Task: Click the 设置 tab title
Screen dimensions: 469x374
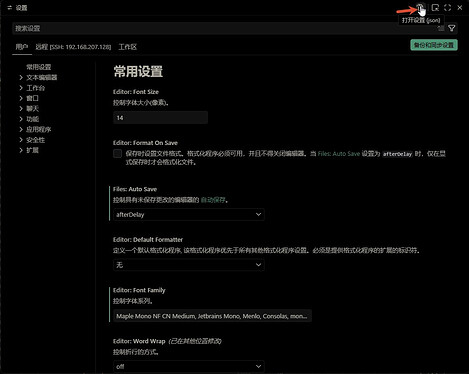Action: click(21, 8)
